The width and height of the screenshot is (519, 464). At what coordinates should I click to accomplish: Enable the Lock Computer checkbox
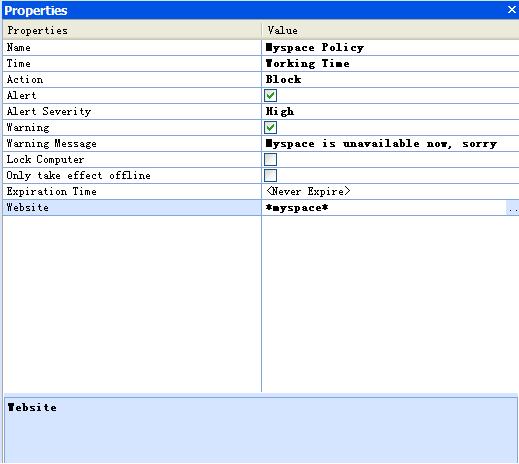(x=270, y=159)
